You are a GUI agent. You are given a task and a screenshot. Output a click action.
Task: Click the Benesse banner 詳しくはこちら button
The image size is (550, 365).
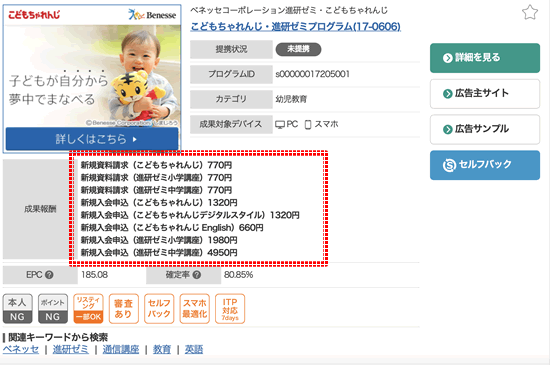[92, 139]
